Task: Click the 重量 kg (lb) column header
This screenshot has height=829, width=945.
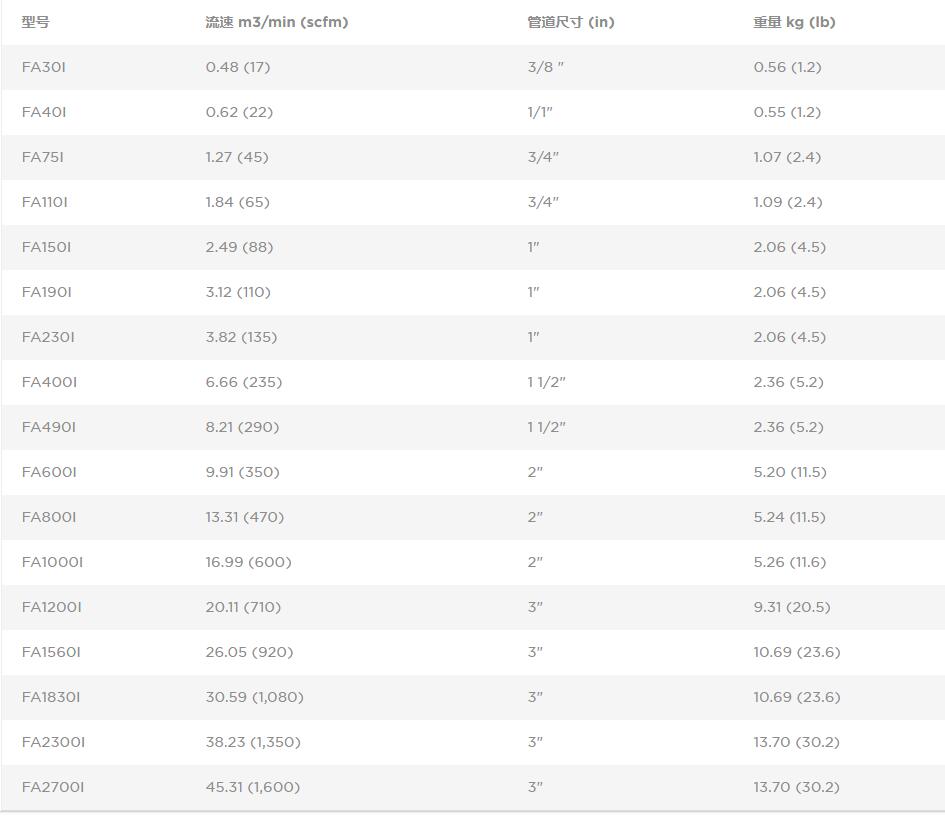Action: [x=794, y=22]
